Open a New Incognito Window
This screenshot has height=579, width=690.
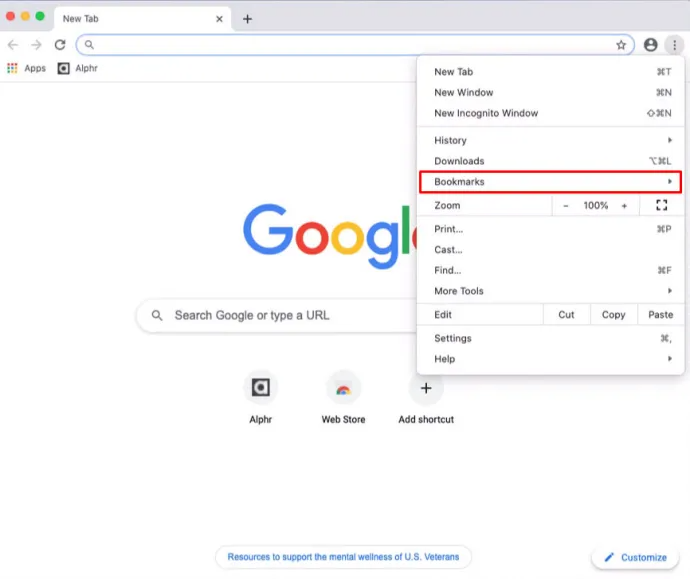click(551, 113)
